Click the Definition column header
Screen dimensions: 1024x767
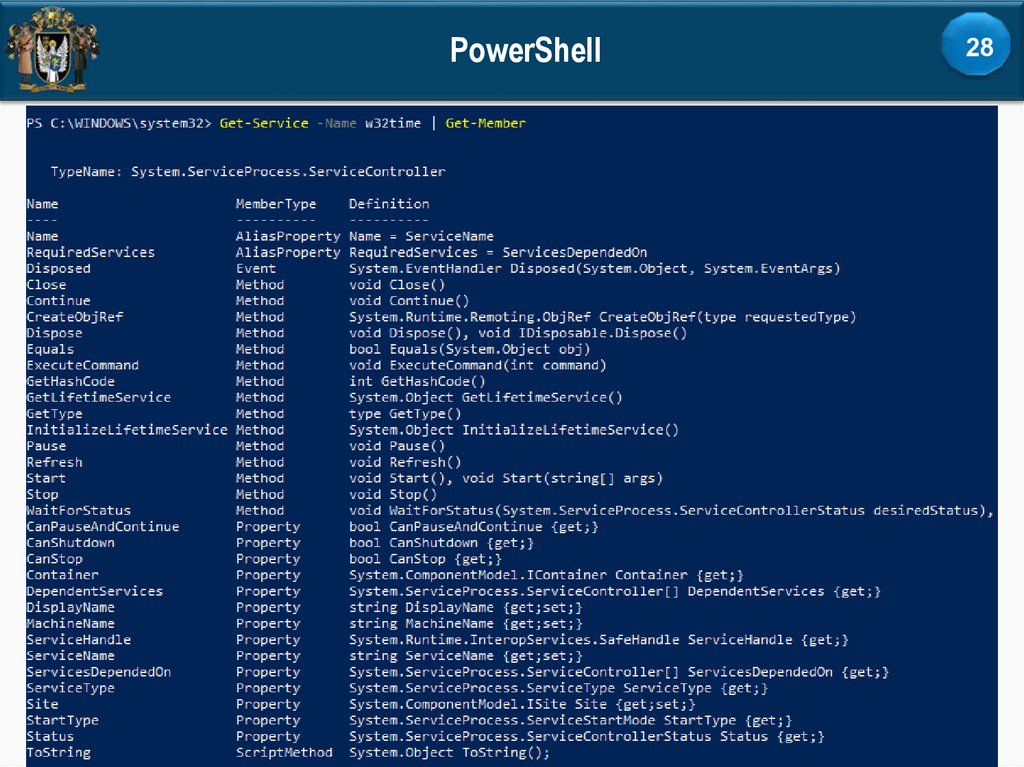[389, 204]
